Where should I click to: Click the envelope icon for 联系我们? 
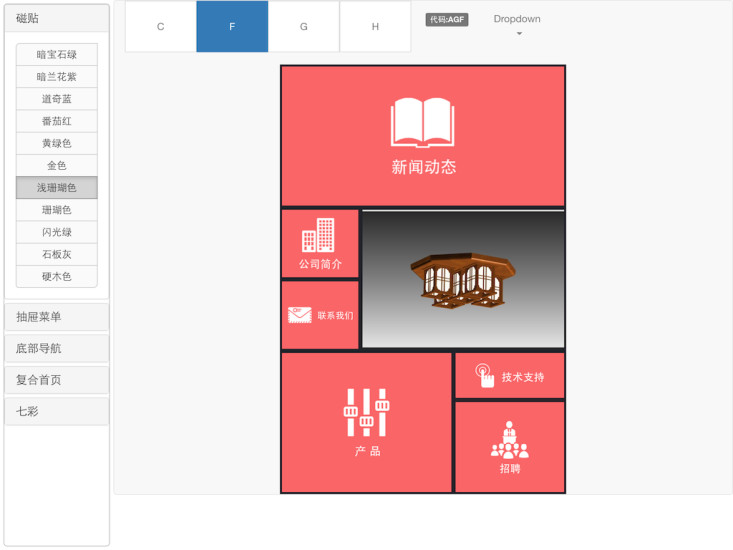pyautogui.click(x=299, y=315)
